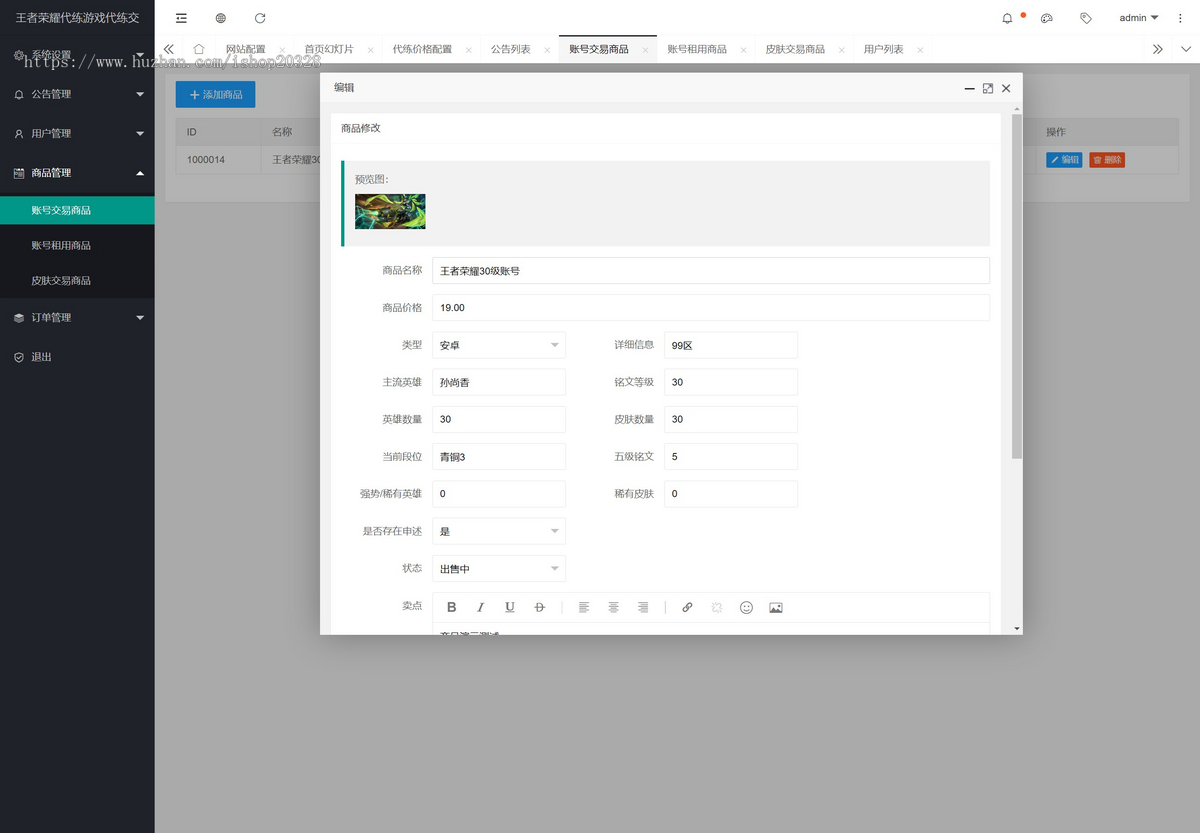Image resolution: width=1200 pixels, height=833 pixels.
Task: Toggle underline in the editor toolbar
Action: (x=510, y=607)
